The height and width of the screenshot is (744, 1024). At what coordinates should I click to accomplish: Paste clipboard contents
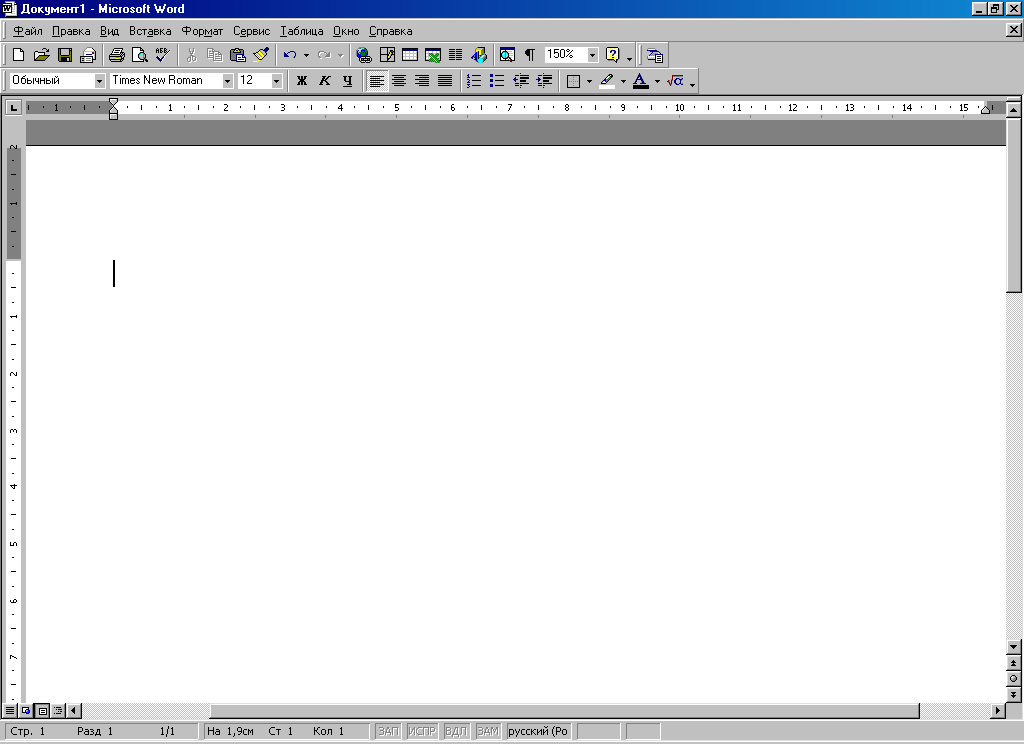pos(238,55)
